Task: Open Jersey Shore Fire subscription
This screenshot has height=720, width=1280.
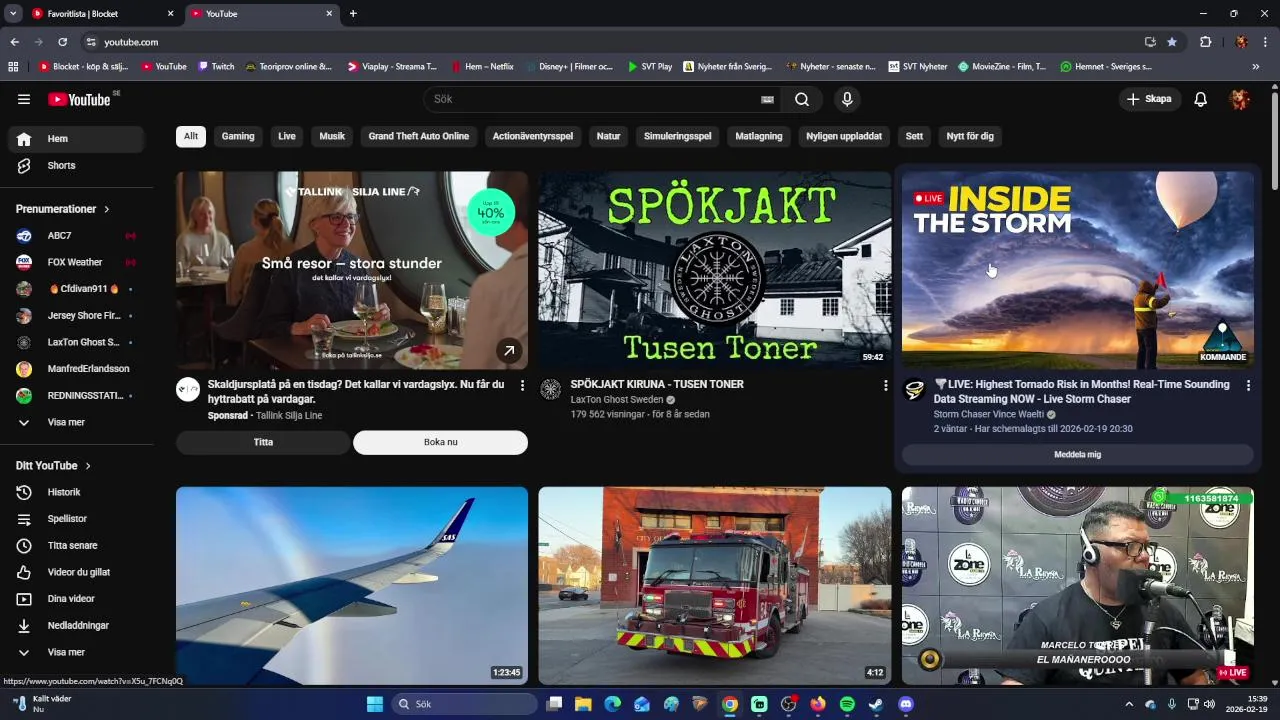Action: 76,315
